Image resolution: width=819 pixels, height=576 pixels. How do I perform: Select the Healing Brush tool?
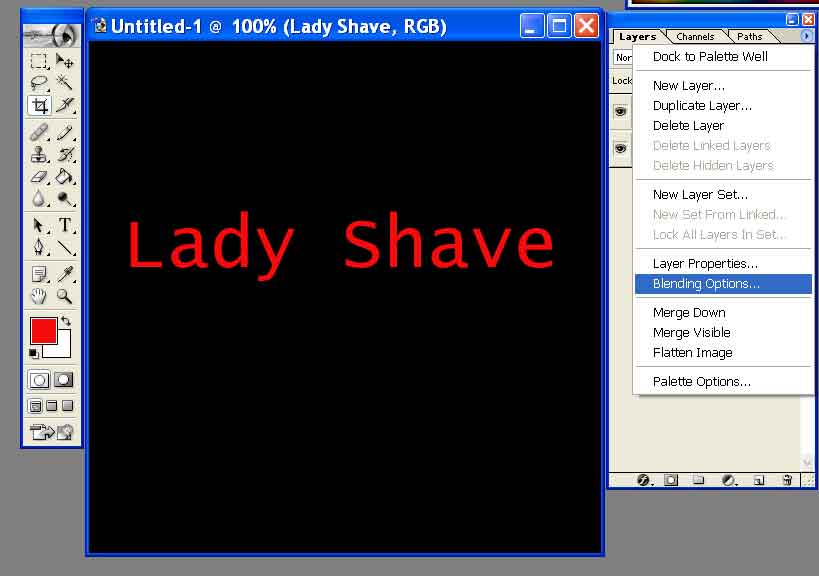(x=39, y=132)
